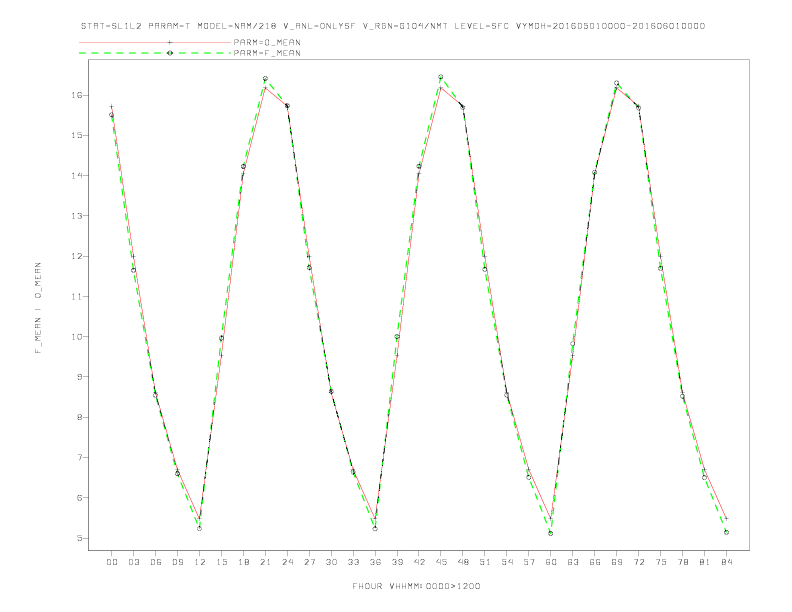Click V_RGN=G104/NMT in the chart title
The width and height of the screenshot is (792, 612).
pyautogui.click(x=406, y=26)
